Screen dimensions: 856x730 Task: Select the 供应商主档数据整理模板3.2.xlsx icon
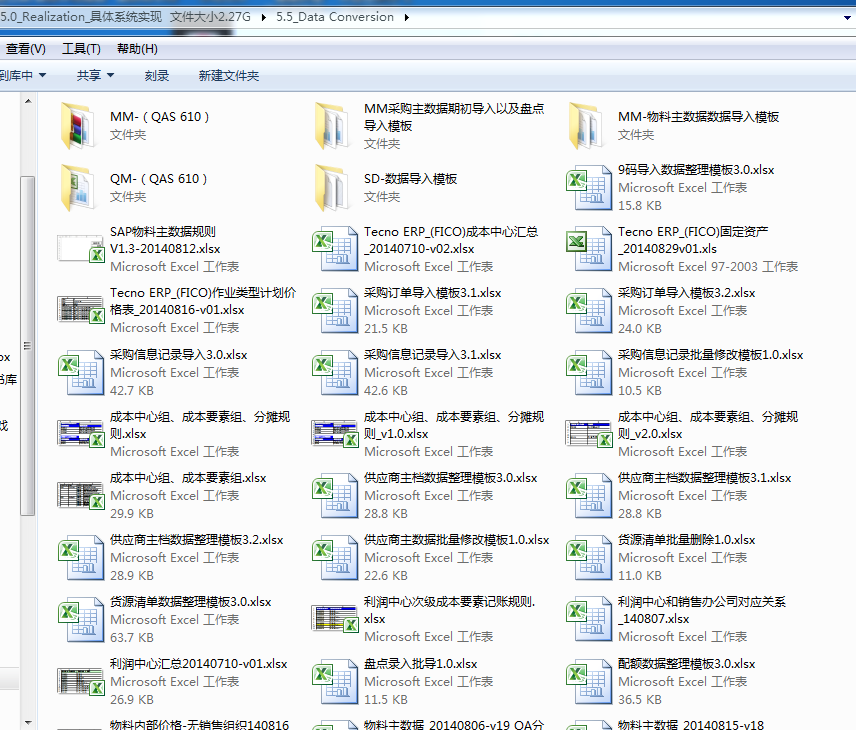[81, 557]
